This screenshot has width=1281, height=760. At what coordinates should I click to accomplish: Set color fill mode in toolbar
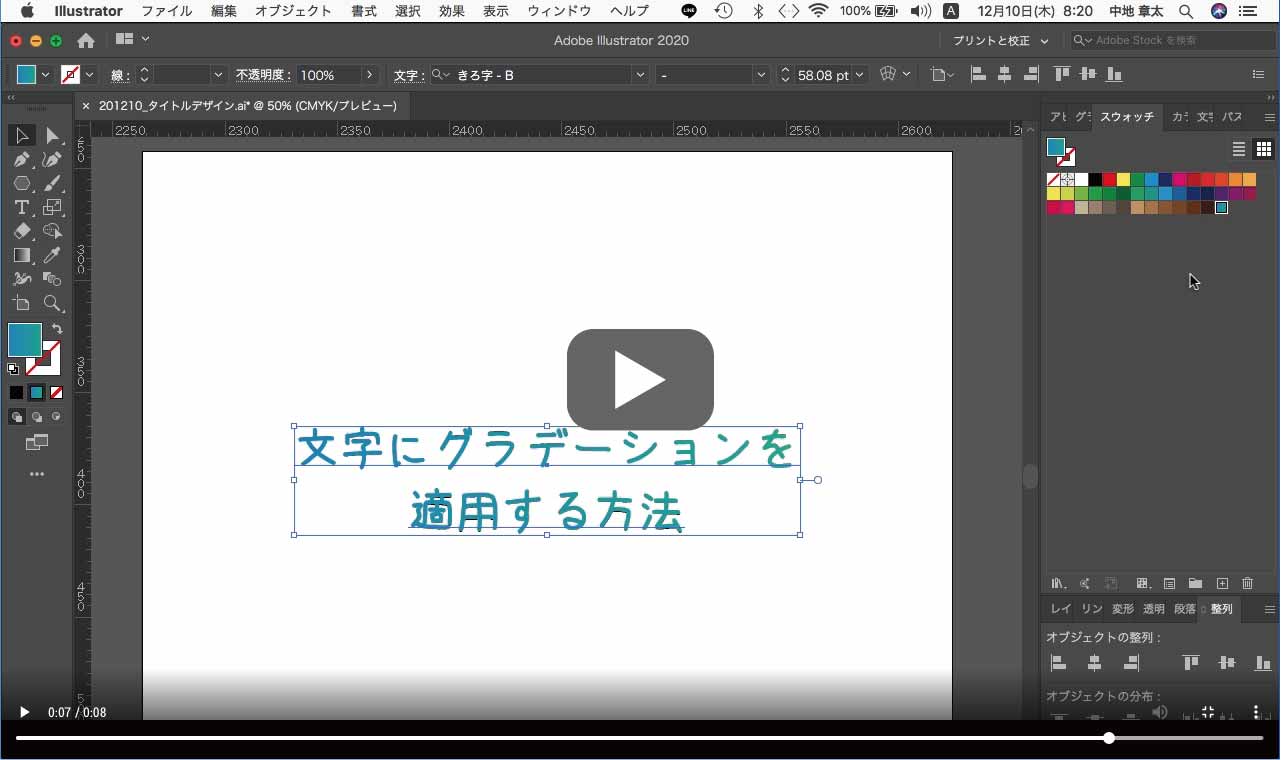pyautogui.click(x=16, y=393)
